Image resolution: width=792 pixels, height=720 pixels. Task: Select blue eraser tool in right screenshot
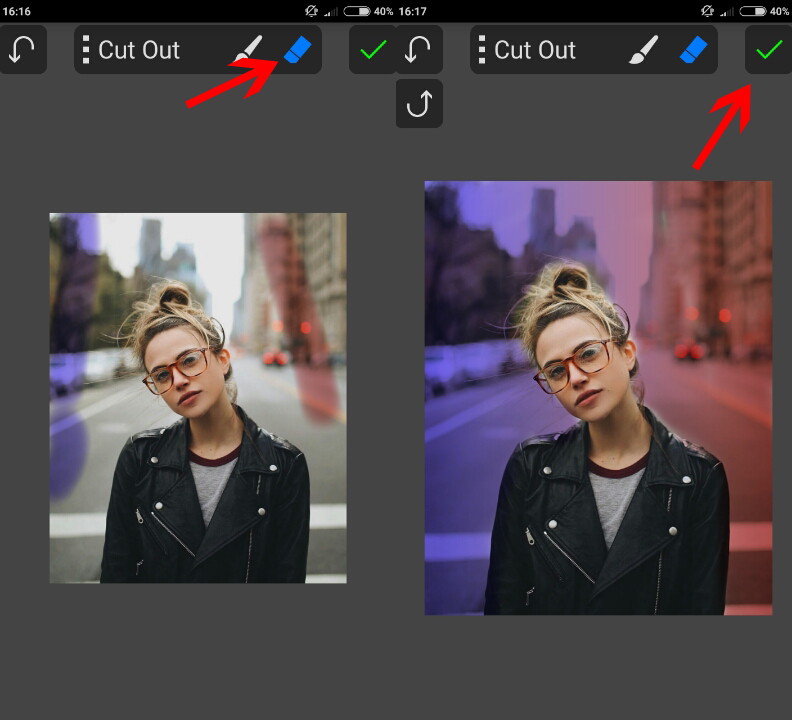pyautogui.click(x=694, y=50)
